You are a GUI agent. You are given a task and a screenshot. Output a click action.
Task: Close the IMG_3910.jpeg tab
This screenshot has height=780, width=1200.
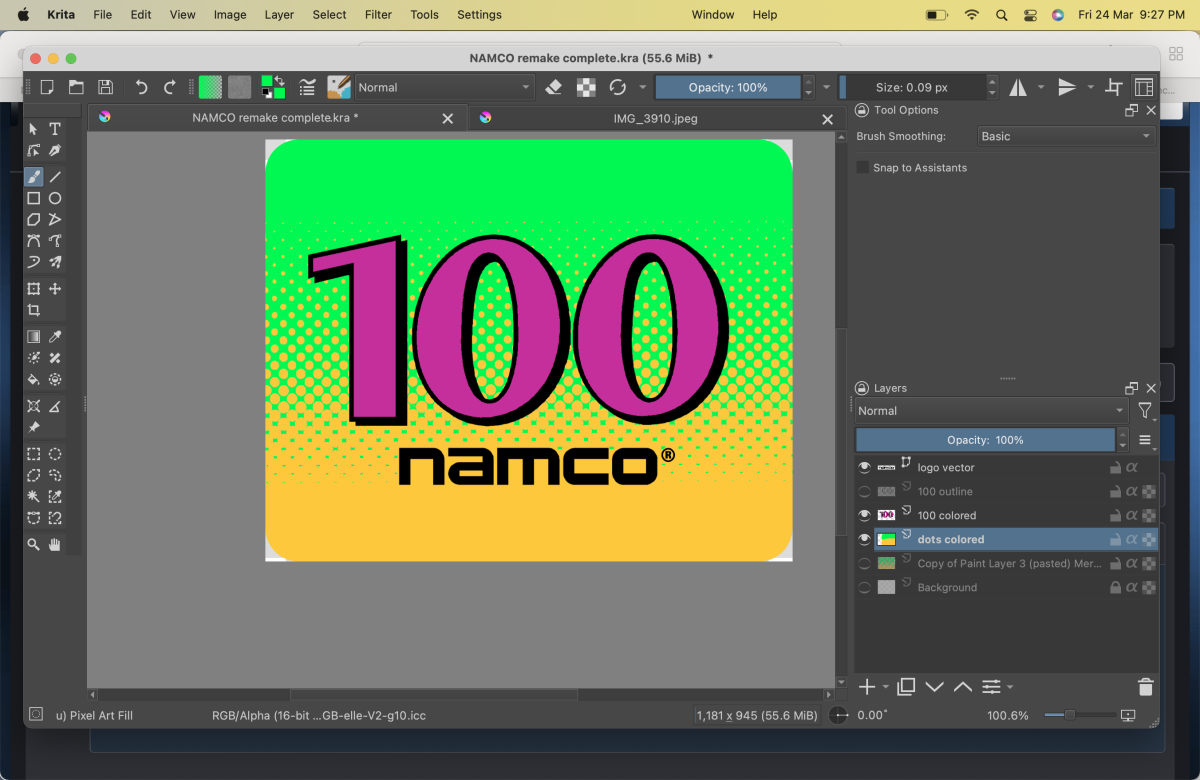click(827, 119)
